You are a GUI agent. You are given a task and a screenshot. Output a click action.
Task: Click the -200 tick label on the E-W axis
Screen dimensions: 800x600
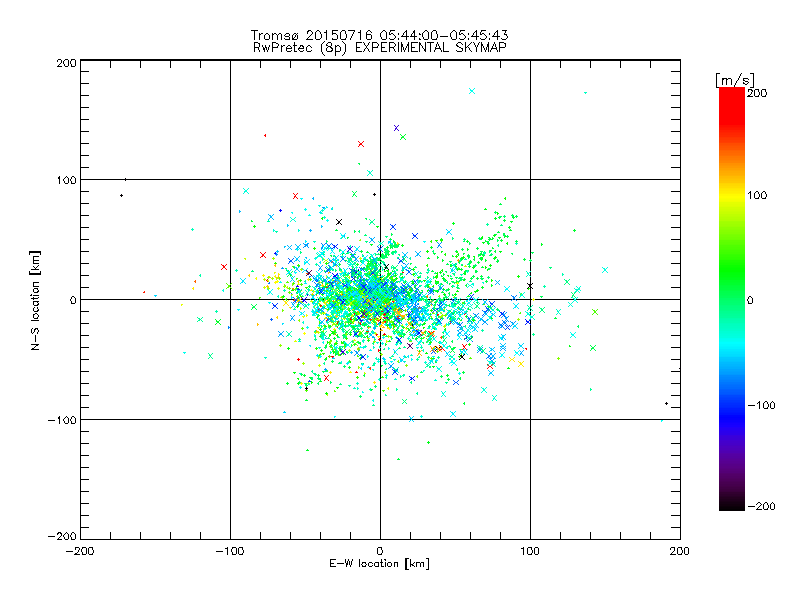(80, 551)
